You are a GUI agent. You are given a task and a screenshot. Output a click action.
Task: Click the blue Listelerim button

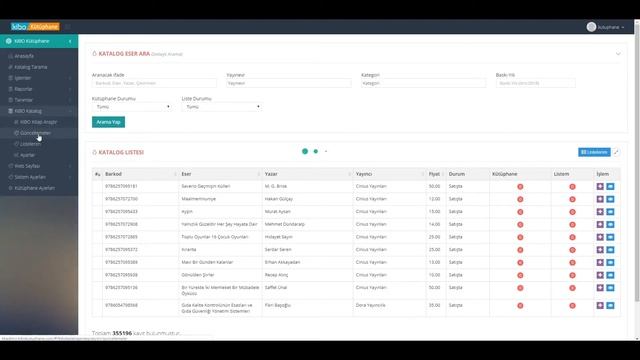coord(594,152)
